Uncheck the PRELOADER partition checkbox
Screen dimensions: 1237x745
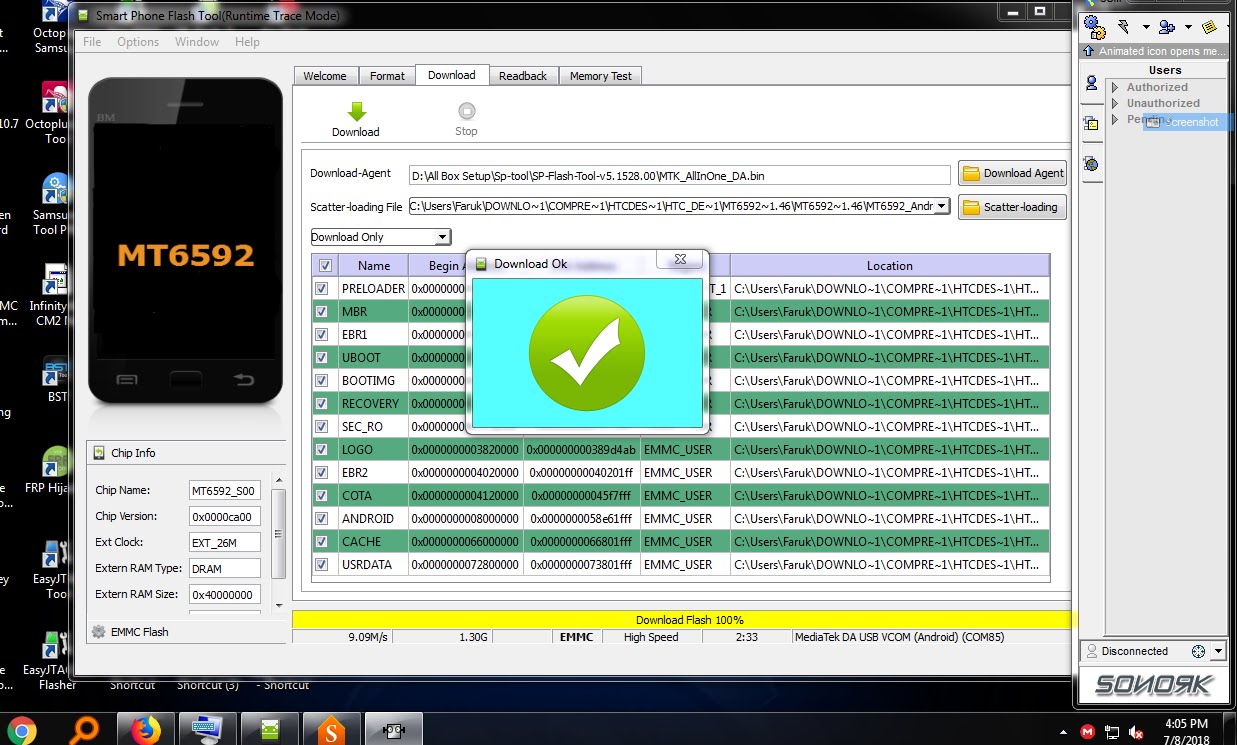pos(321,288)
